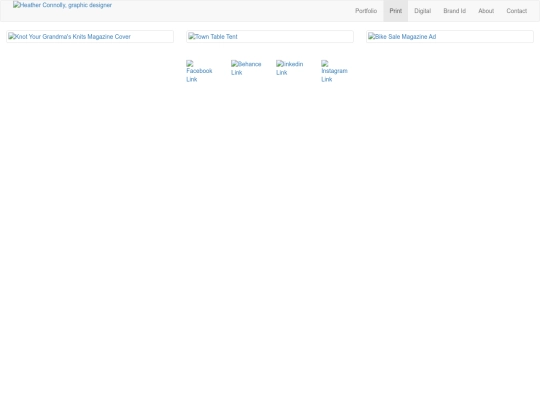This screenshot has width=540, height=405.
Task: Click the Facebook Link icon
Action: 199,71
